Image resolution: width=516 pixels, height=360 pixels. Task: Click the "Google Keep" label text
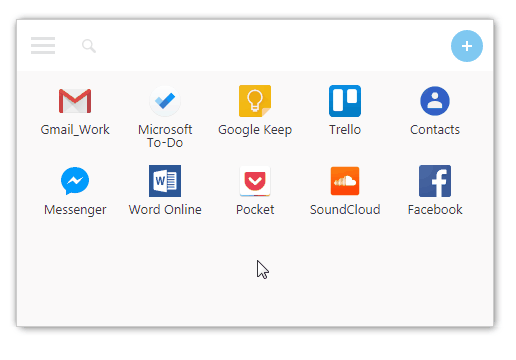tap(255, 130)
